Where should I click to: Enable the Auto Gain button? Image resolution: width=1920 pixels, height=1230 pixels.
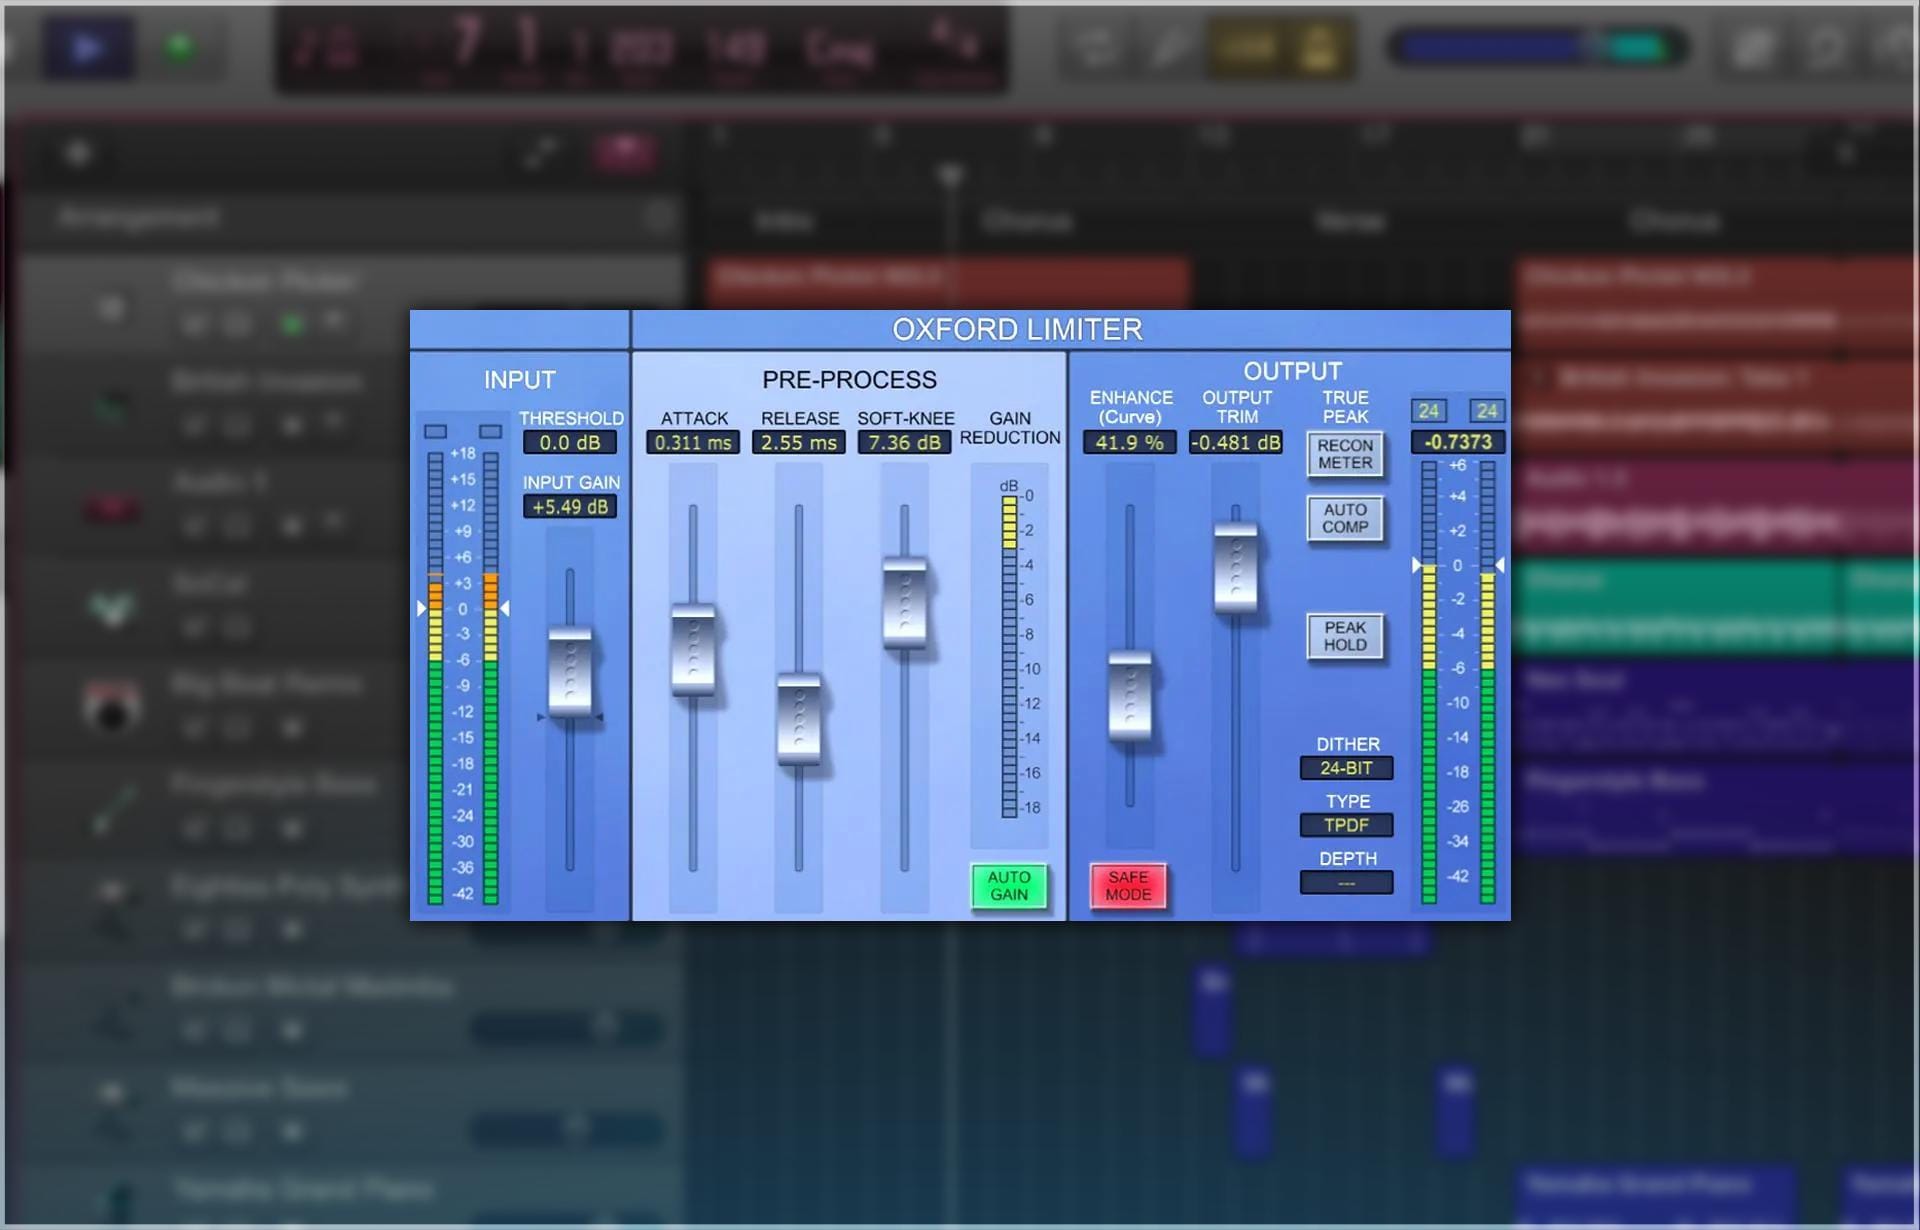pyautogui.click(x=1009, y=886)
